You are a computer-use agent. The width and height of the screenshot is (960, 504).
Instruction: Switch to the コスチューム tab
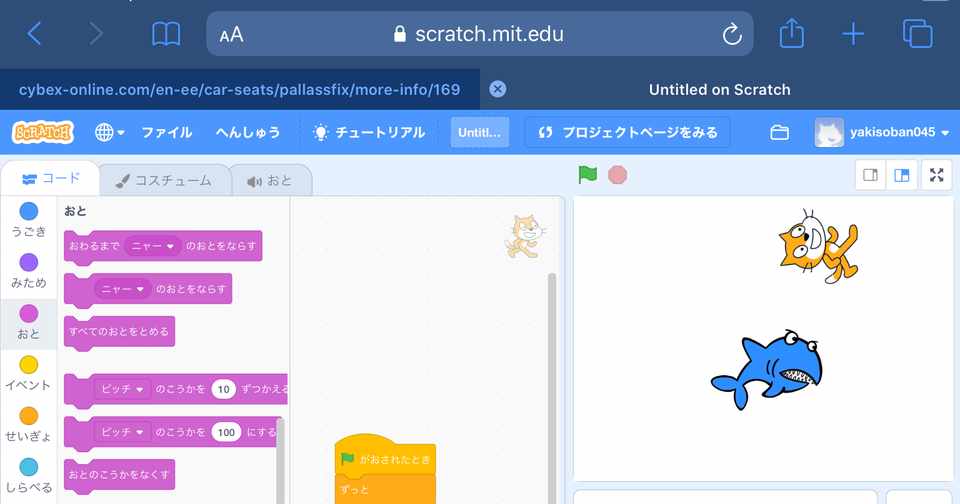pos(164,181)
